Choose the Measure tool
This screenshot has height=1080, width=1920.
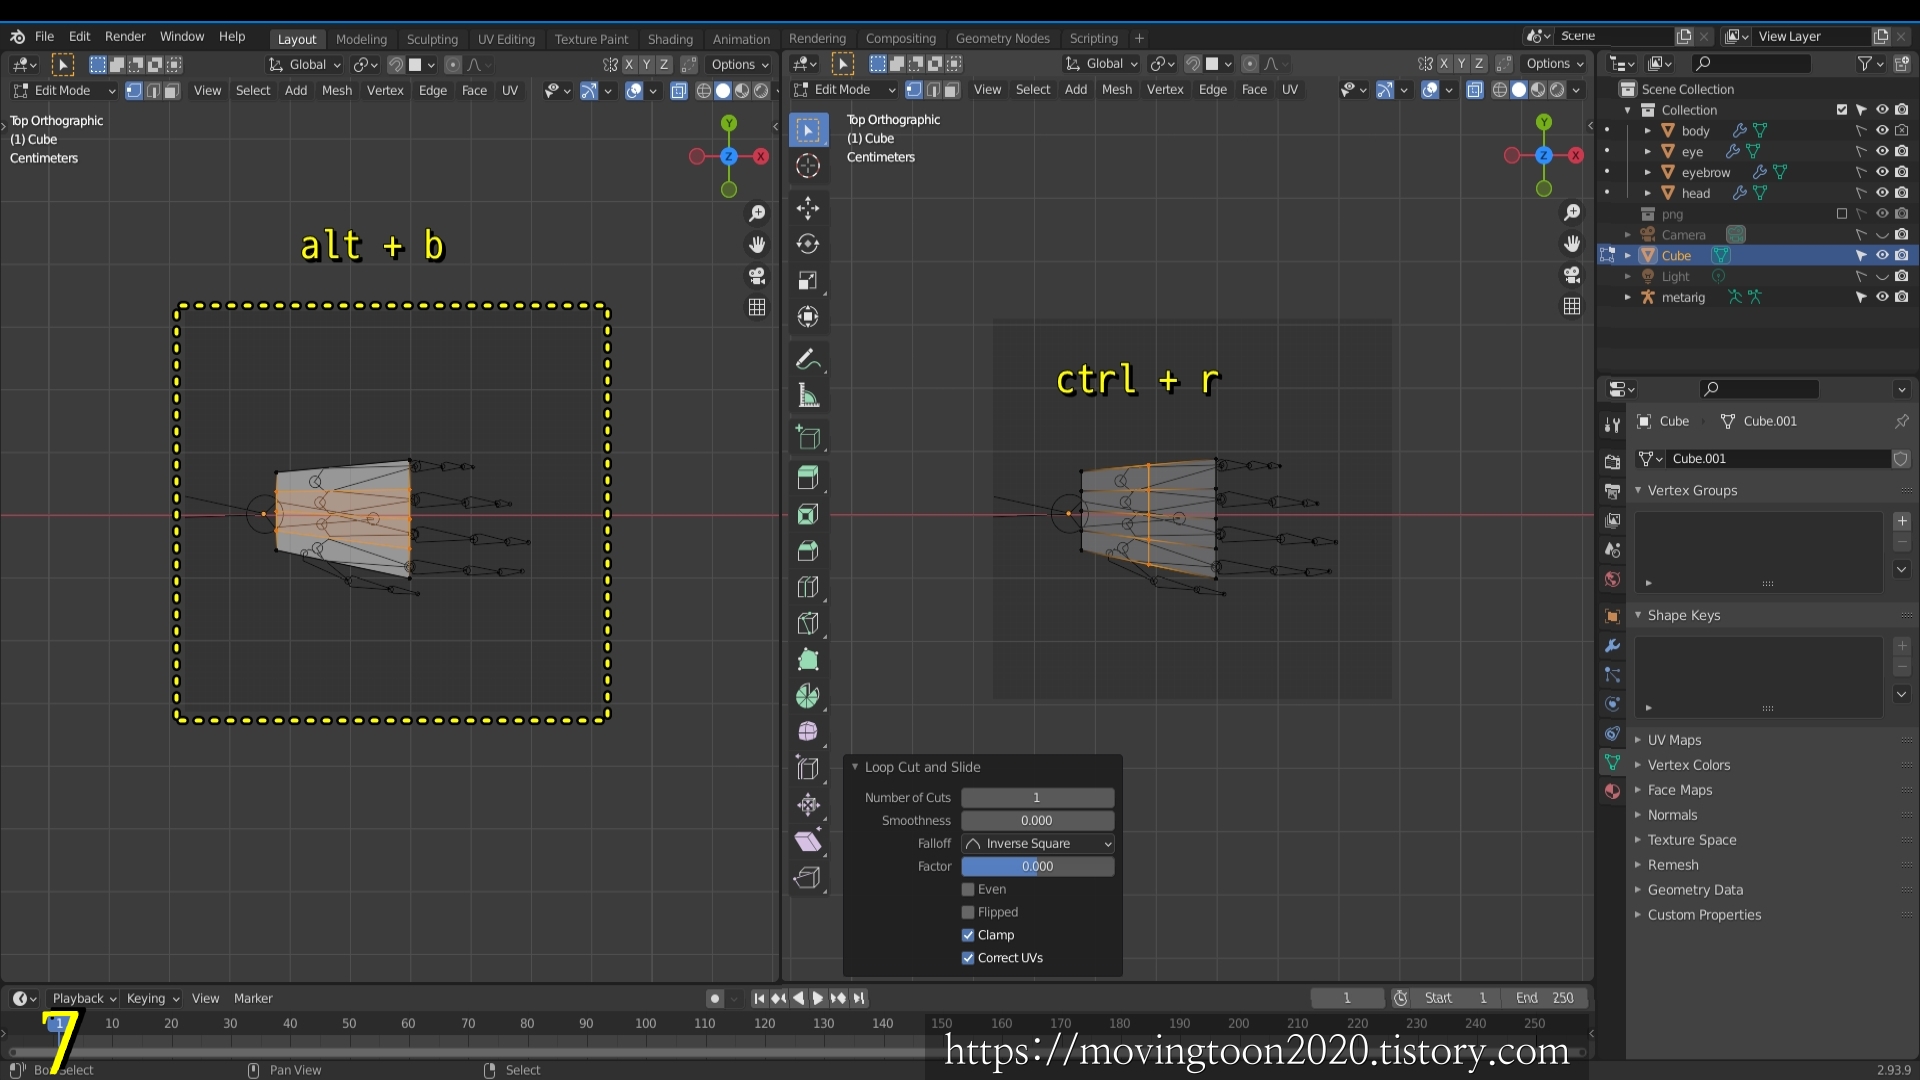808,396
